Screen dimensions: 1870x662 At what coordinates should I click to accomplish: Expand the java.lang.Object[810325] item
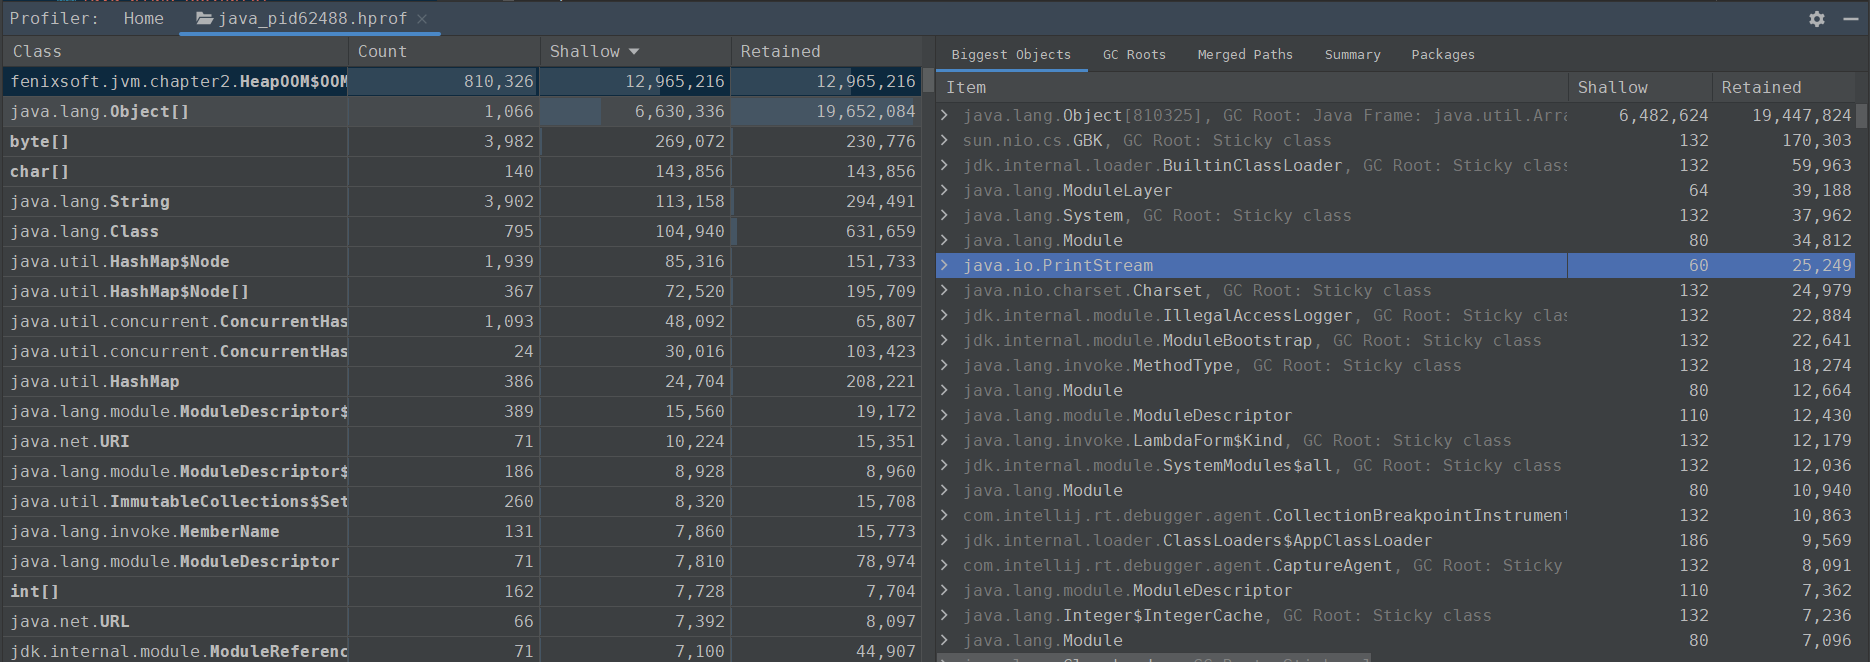pyautogui.click(x=944, y=116)
